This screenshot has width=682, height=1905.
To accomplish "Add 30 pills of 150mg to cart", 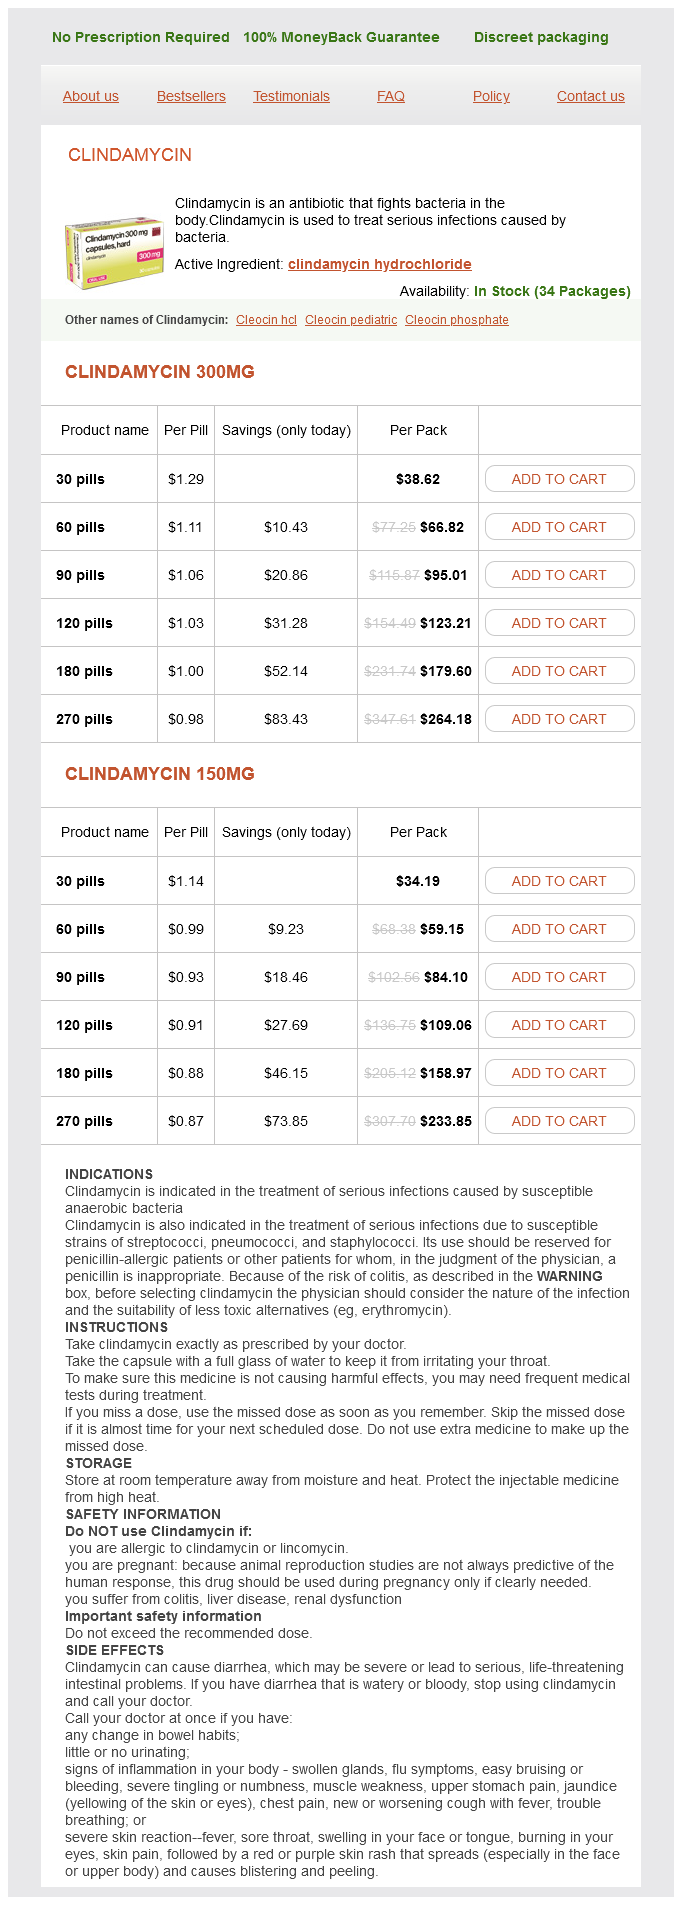I will point(559,881).
